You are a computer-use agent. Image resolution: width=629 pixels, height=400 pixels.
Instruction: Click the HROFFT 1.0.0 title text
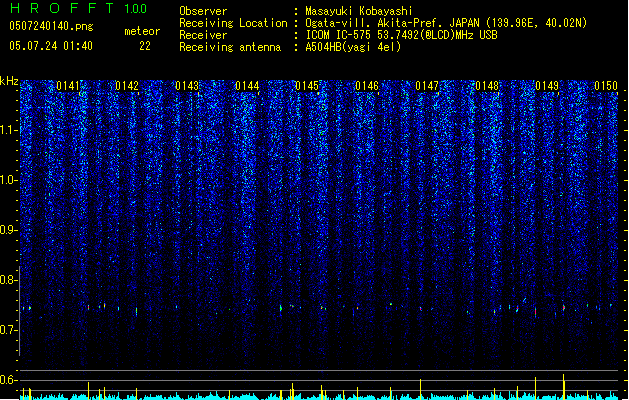[x=78, y=8]
